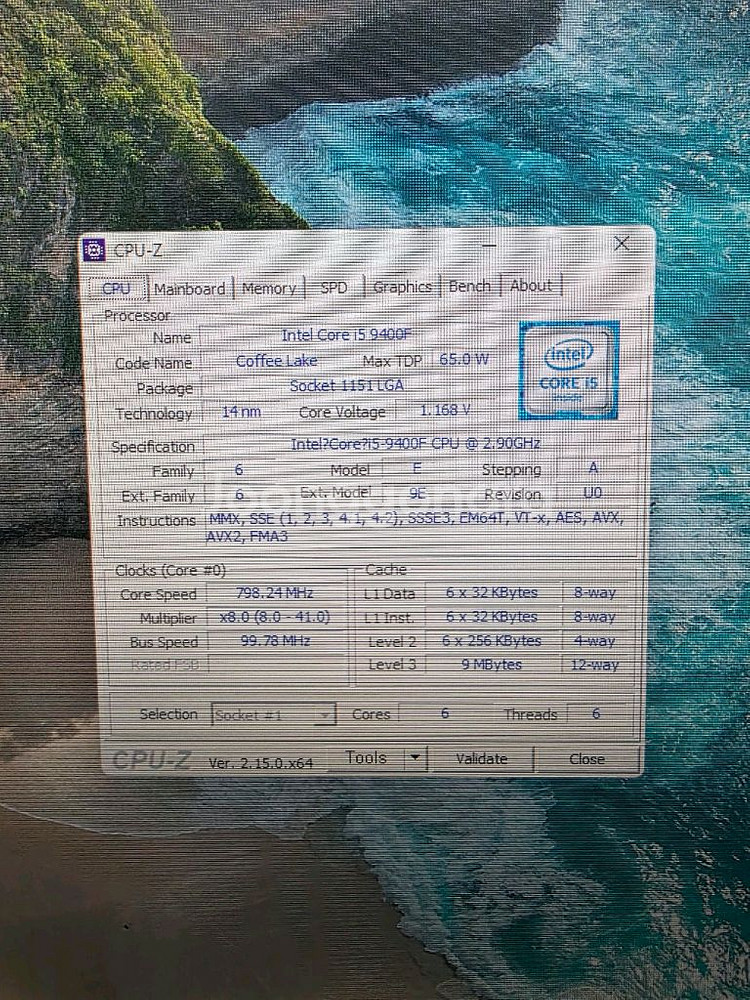Close the CPU-Z window with X
750x1000 pixels.
pyautogui.click(x=622, y=243)
